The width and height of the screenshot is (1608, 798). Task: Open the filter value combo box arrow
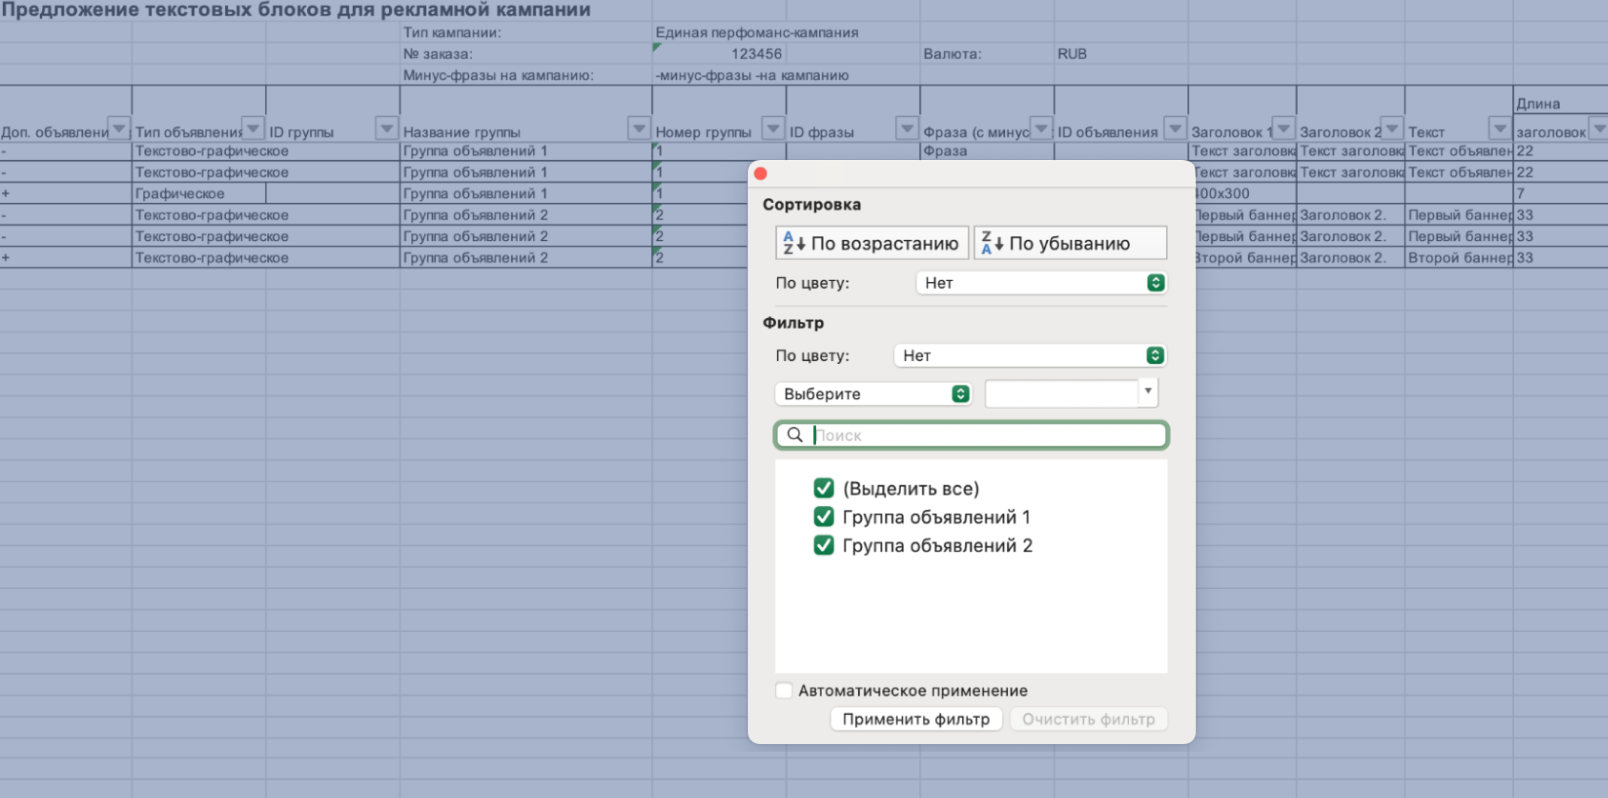point(1148,392)
